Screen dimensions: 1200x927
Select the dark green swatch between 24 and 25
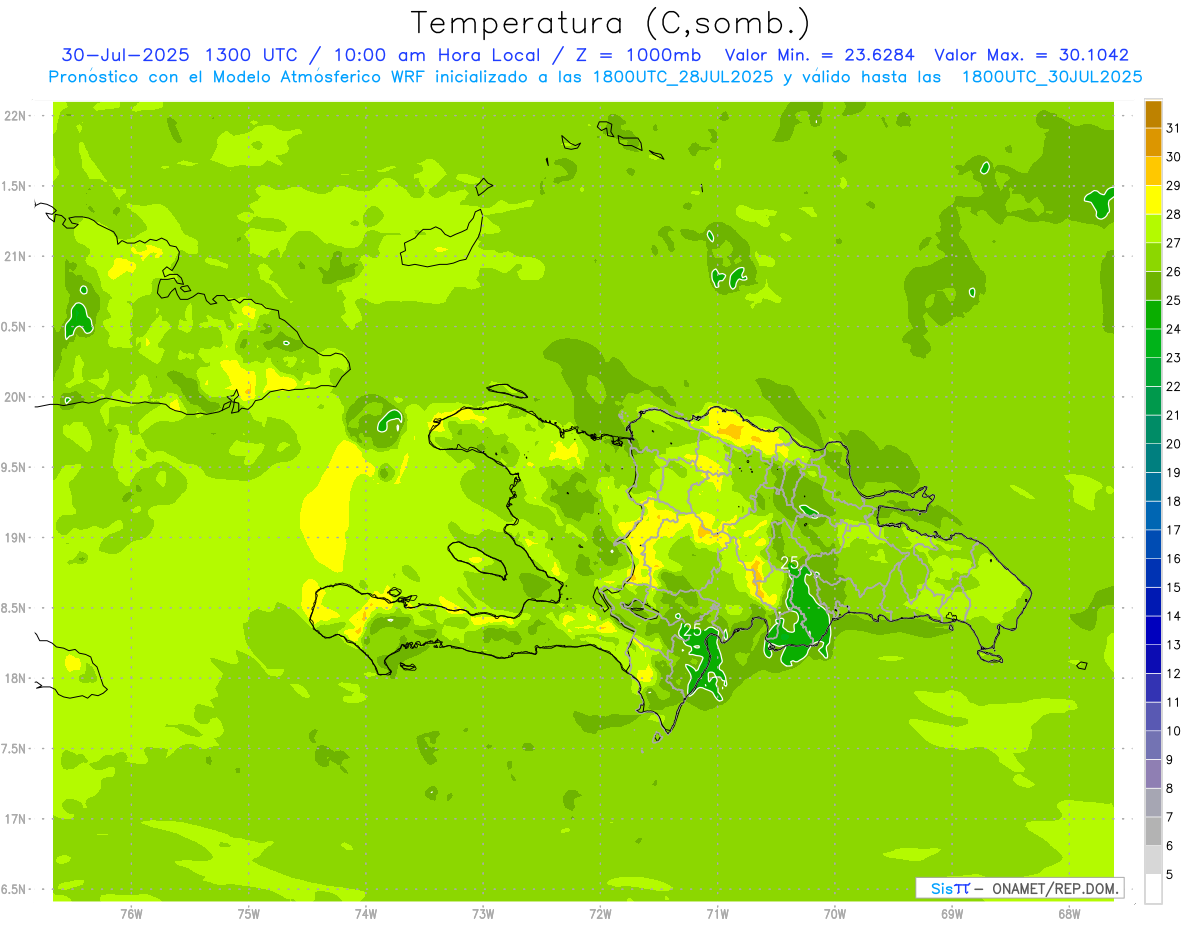pos(1154,315)
